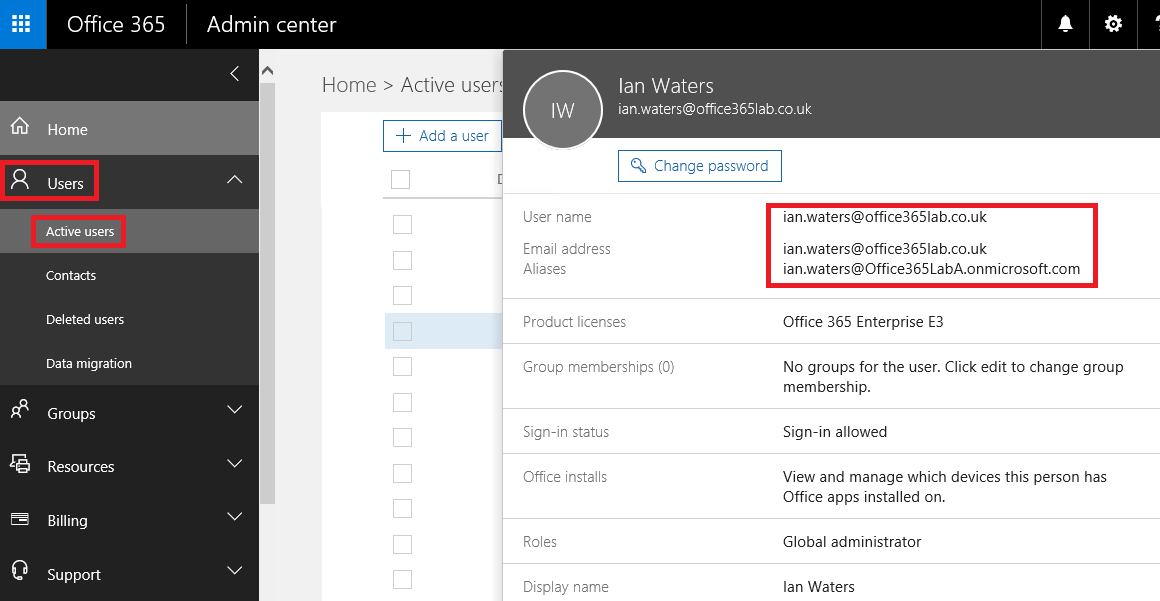Screen dimensions: 1160x601
Task: Click the Billing card icon
Action: point(19,519)
